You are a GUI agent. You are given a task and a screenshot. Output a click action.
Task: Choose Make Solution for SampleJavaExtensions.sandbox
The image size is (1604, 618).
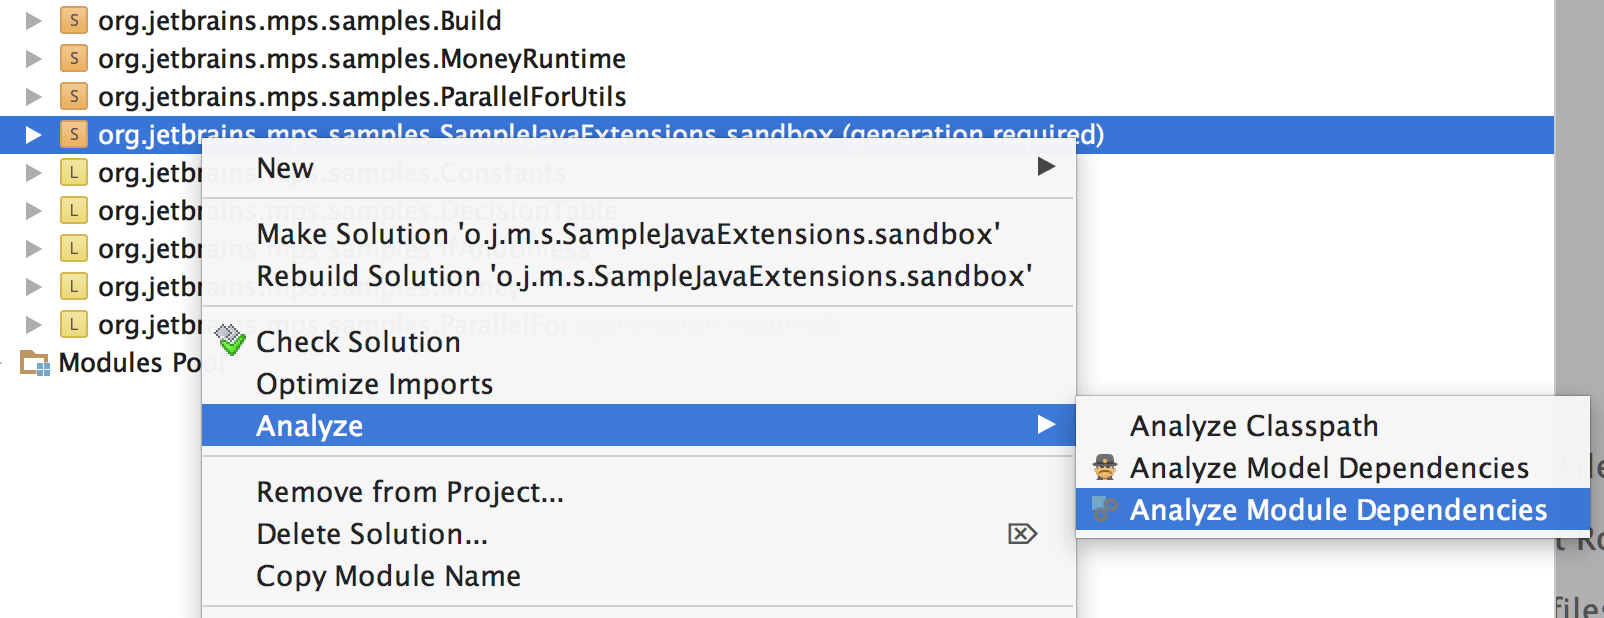[628, 234]
